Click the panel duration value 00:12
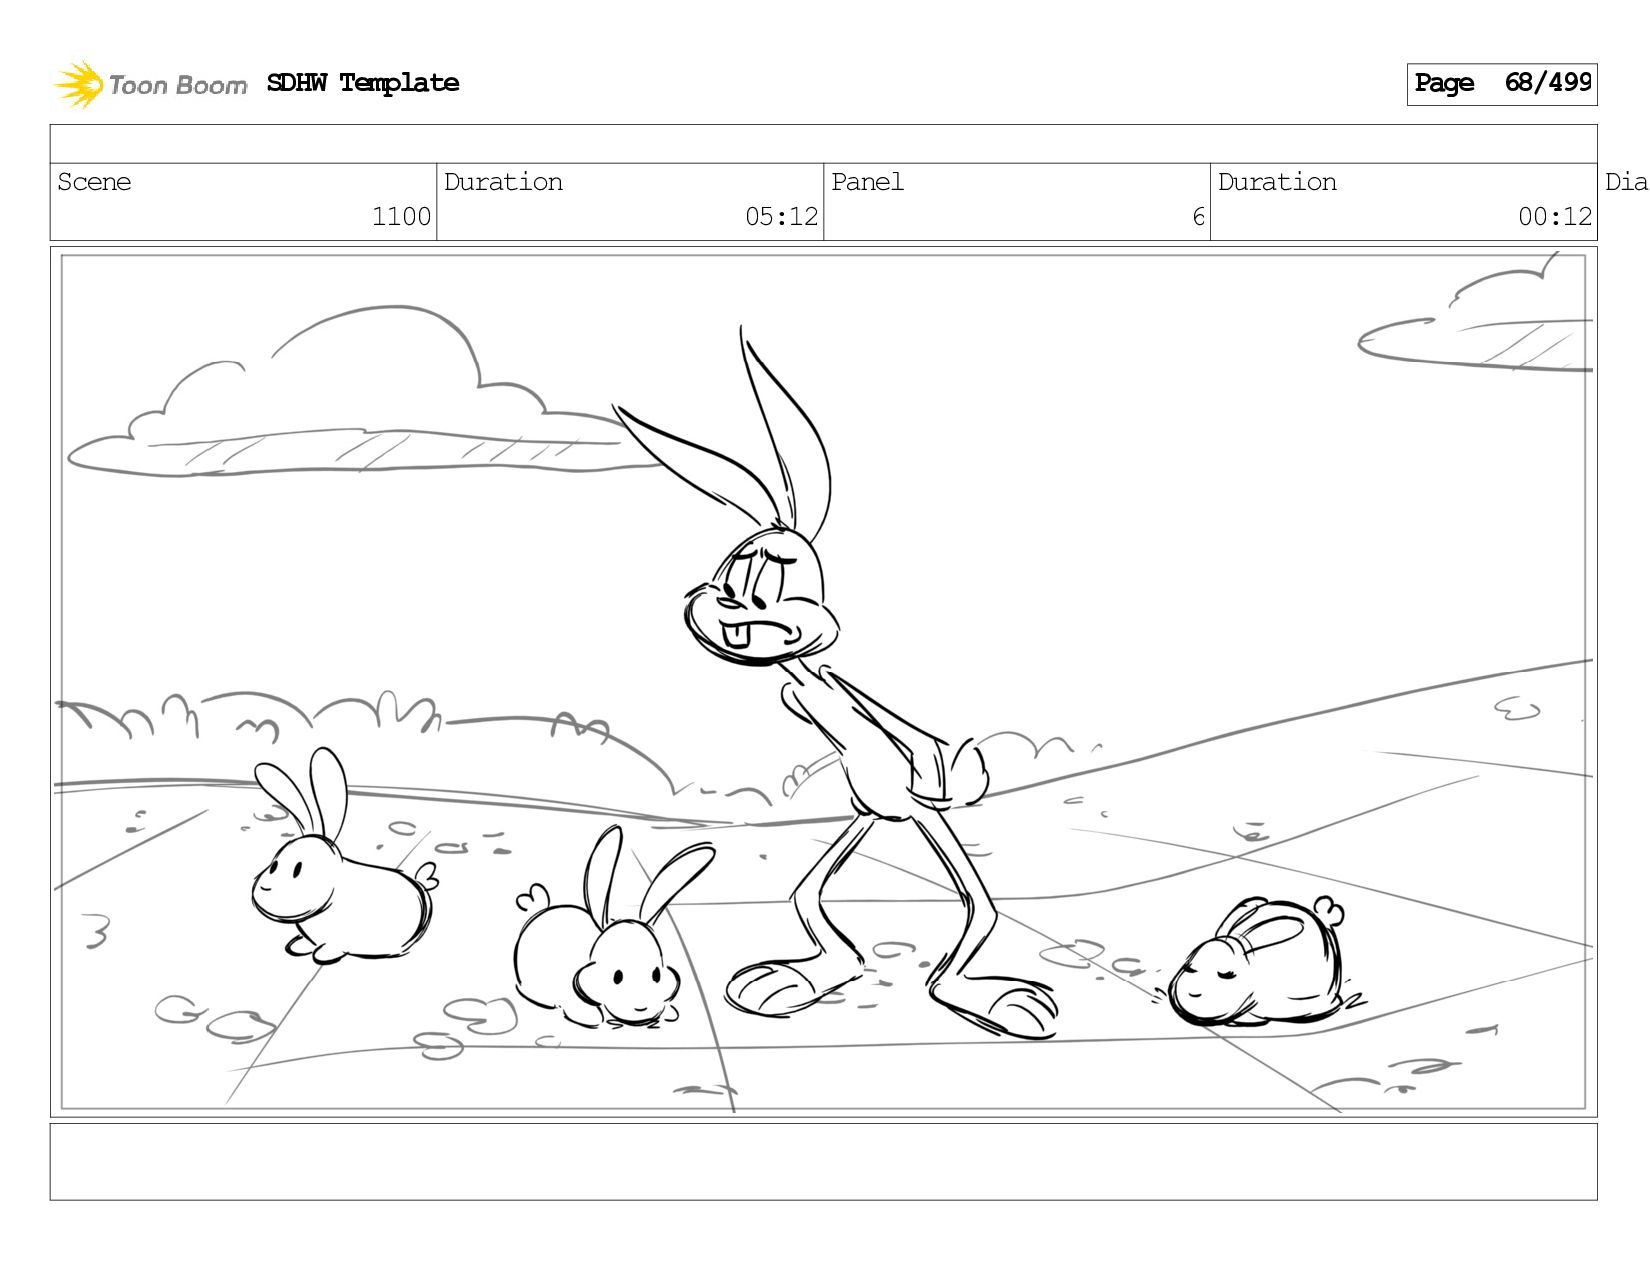The image size is (1650, 1275). (1554, 217)
